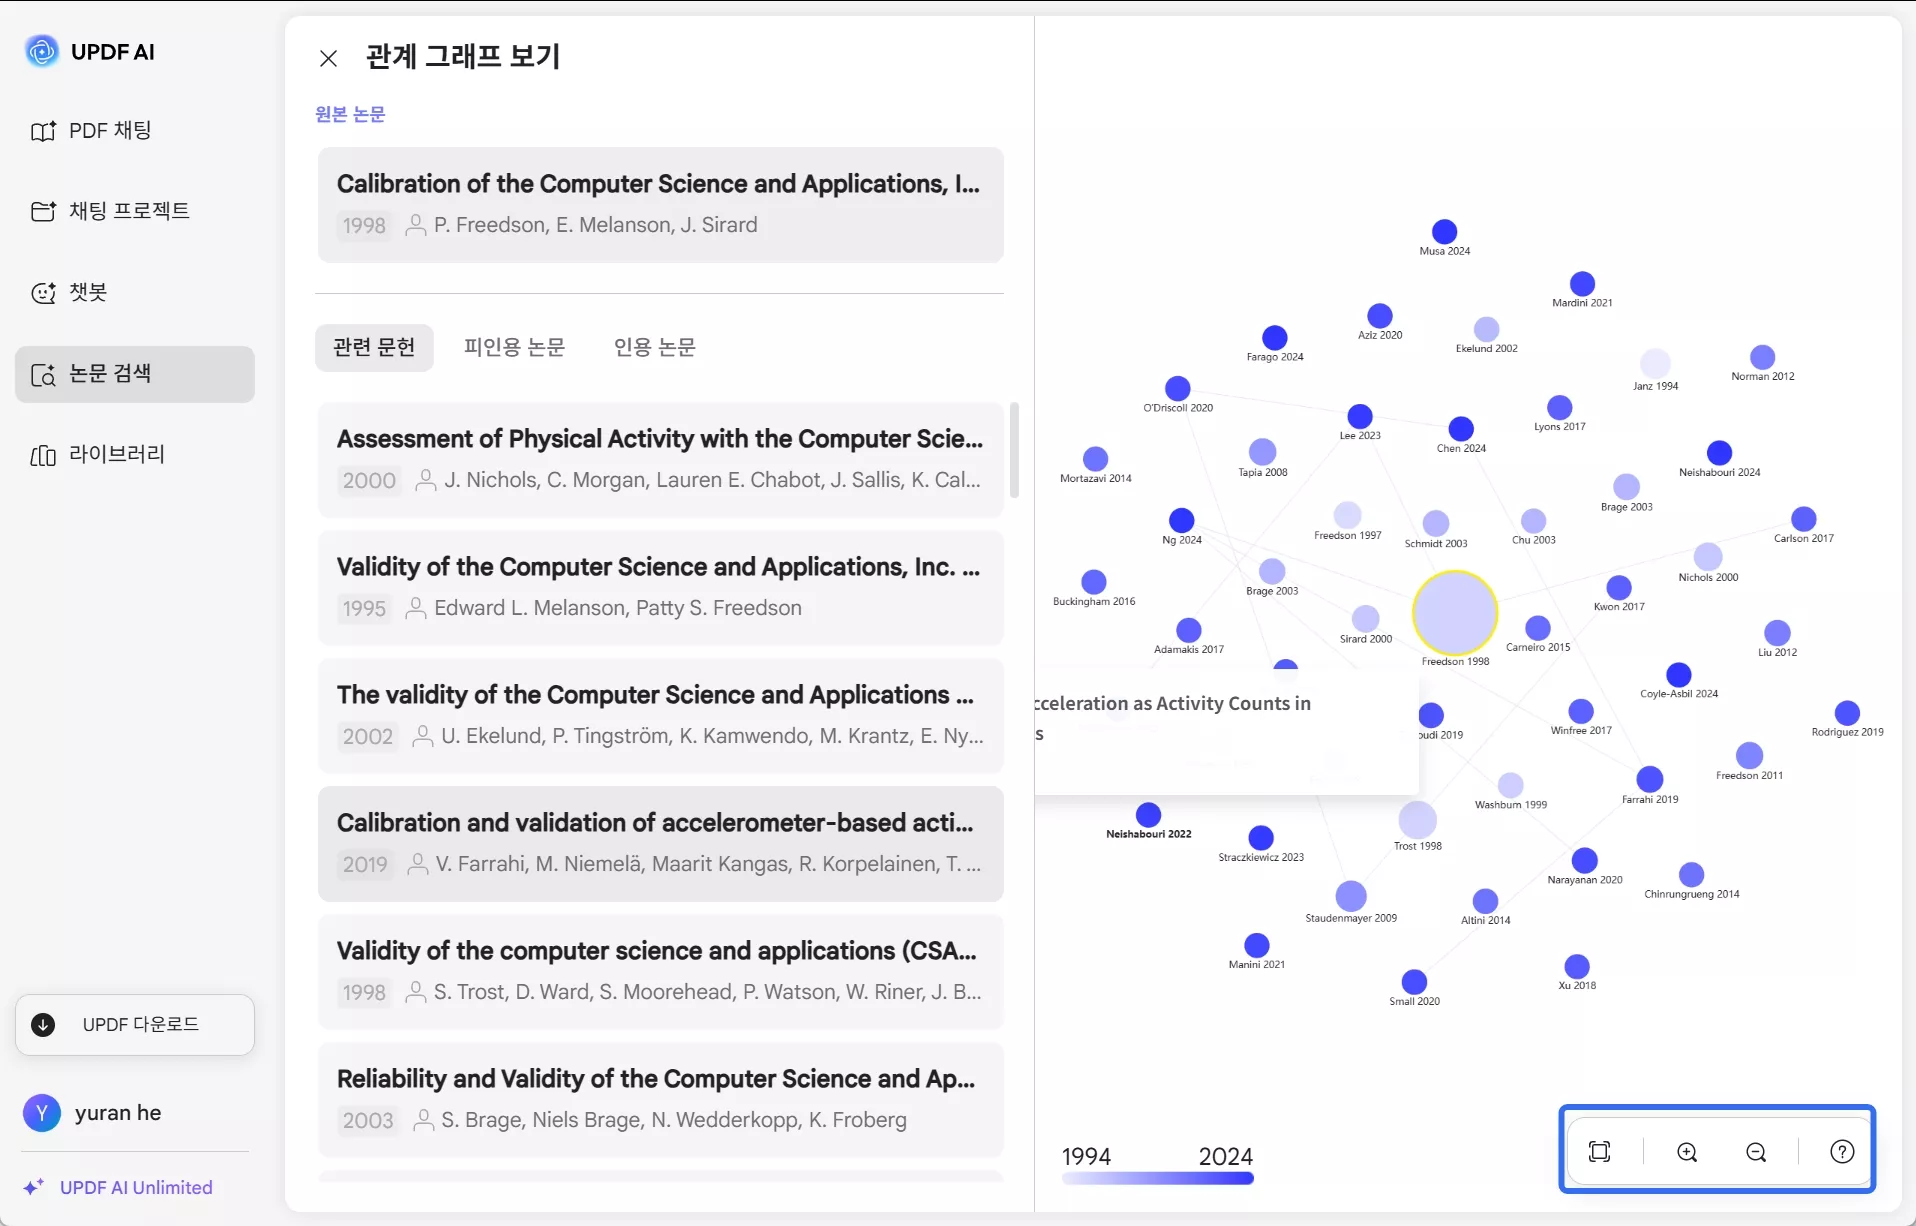Switch to the 인용 논문 tab

coord(654,347)
